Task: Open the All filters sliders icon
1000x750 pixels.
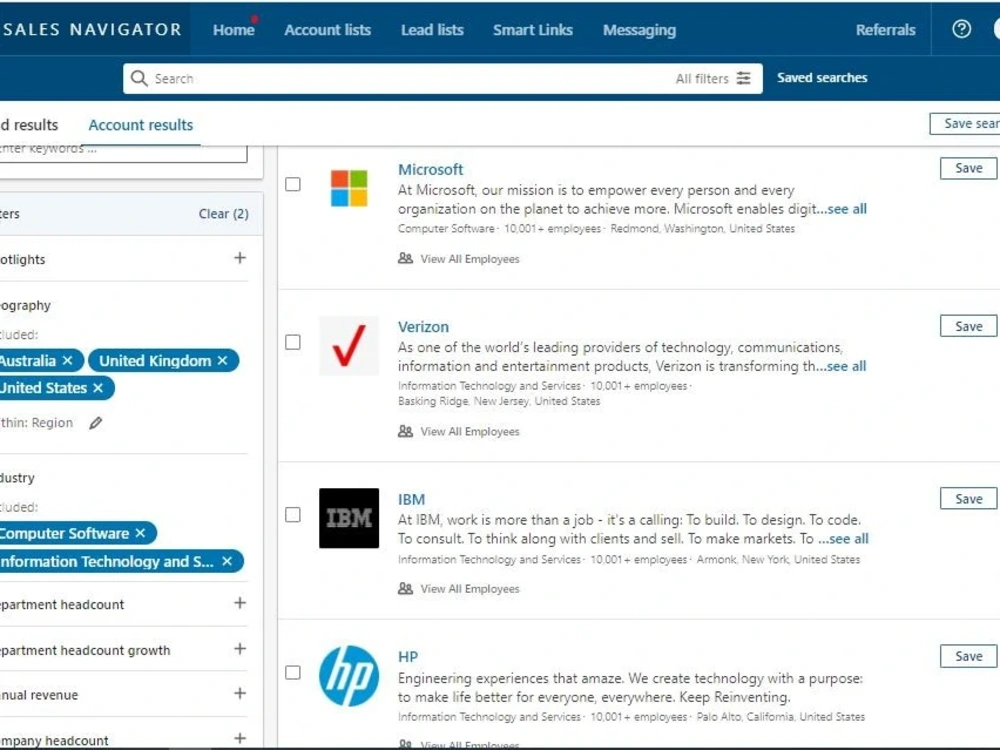Action: [x=743, y=78]
